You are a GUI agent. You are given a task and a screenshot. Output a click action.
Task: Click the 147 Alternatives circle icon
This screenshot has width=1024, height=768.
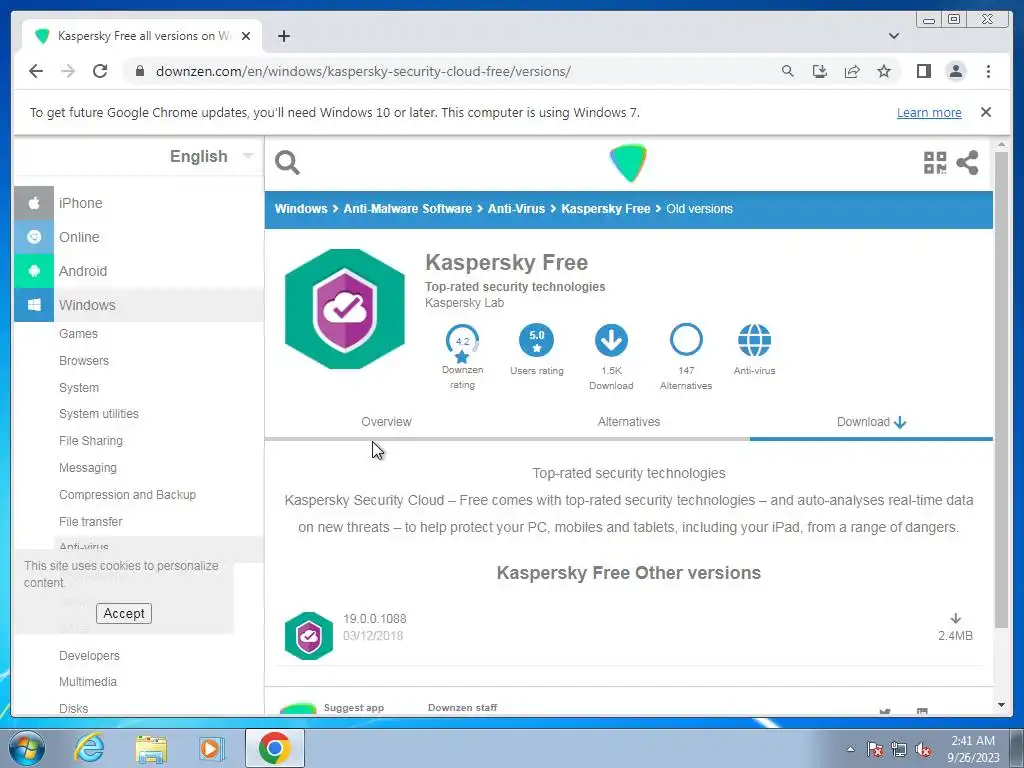pos(686,340)
